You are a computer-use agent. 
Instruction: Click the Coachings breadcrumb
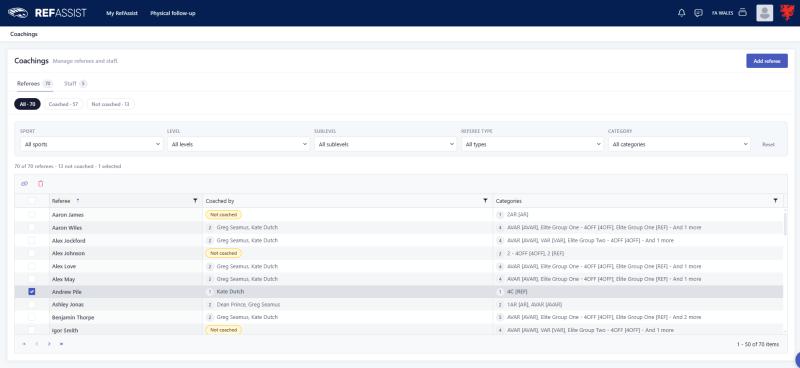tap(24, 34)
